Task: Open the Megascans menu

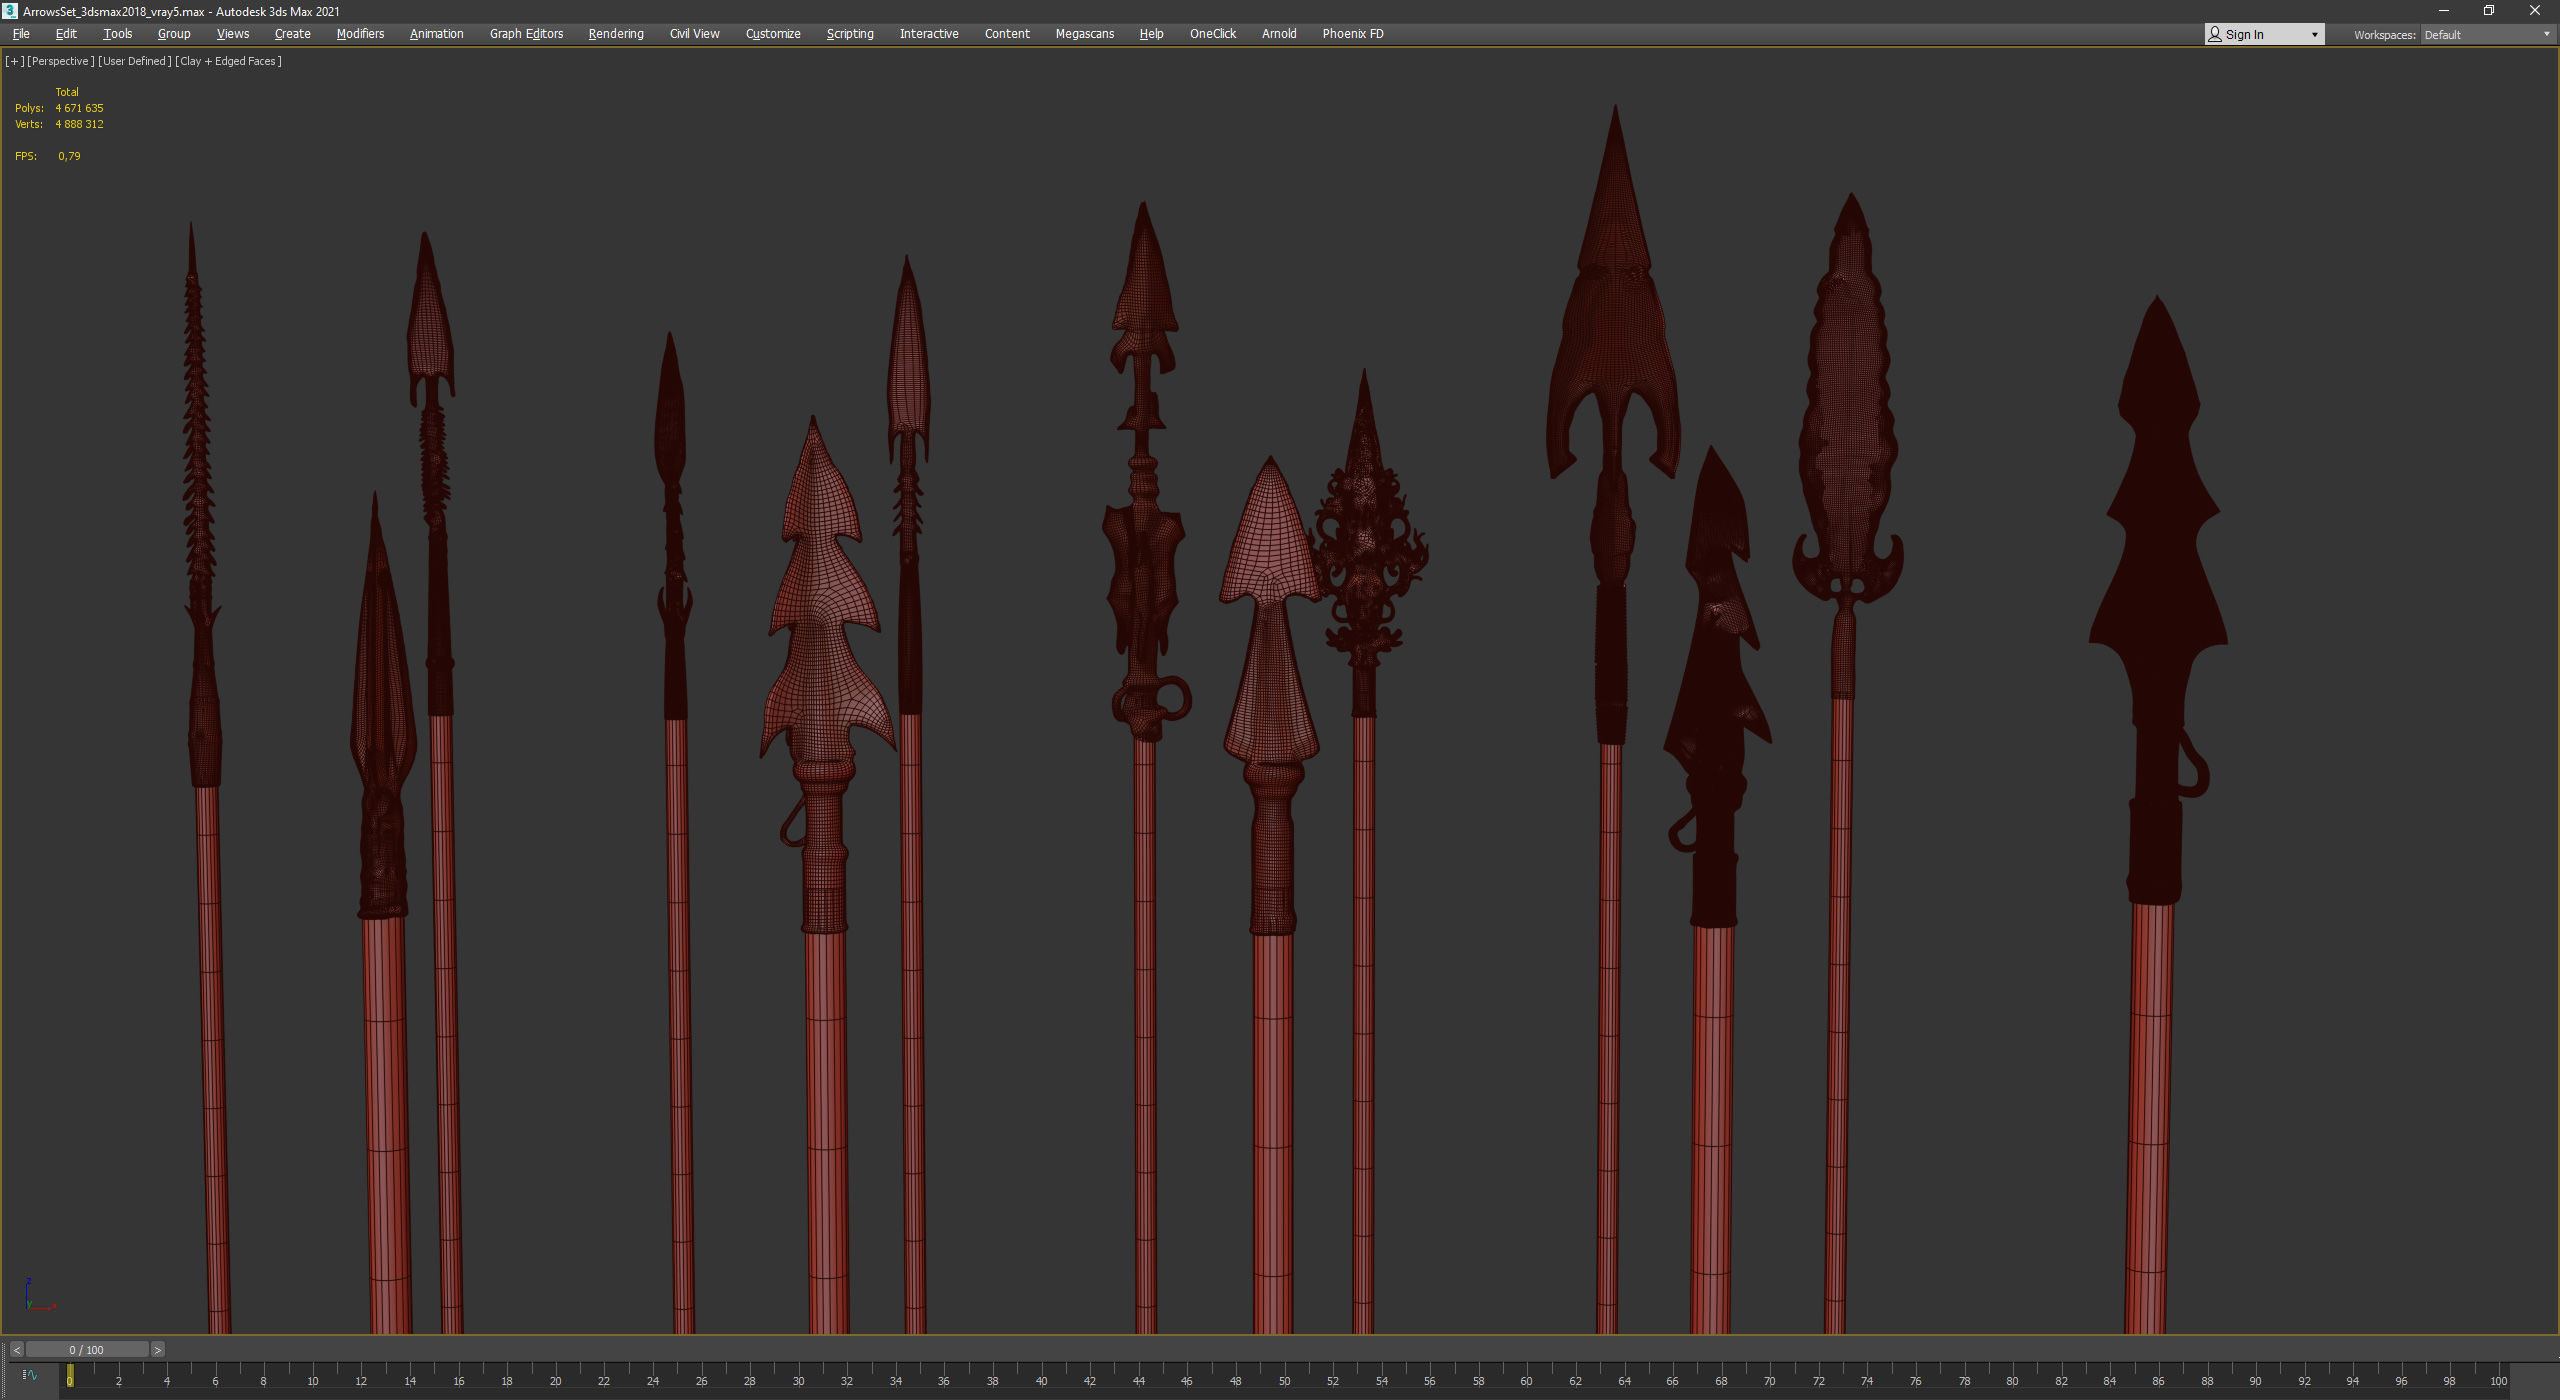Action: tap(1085, 34)
